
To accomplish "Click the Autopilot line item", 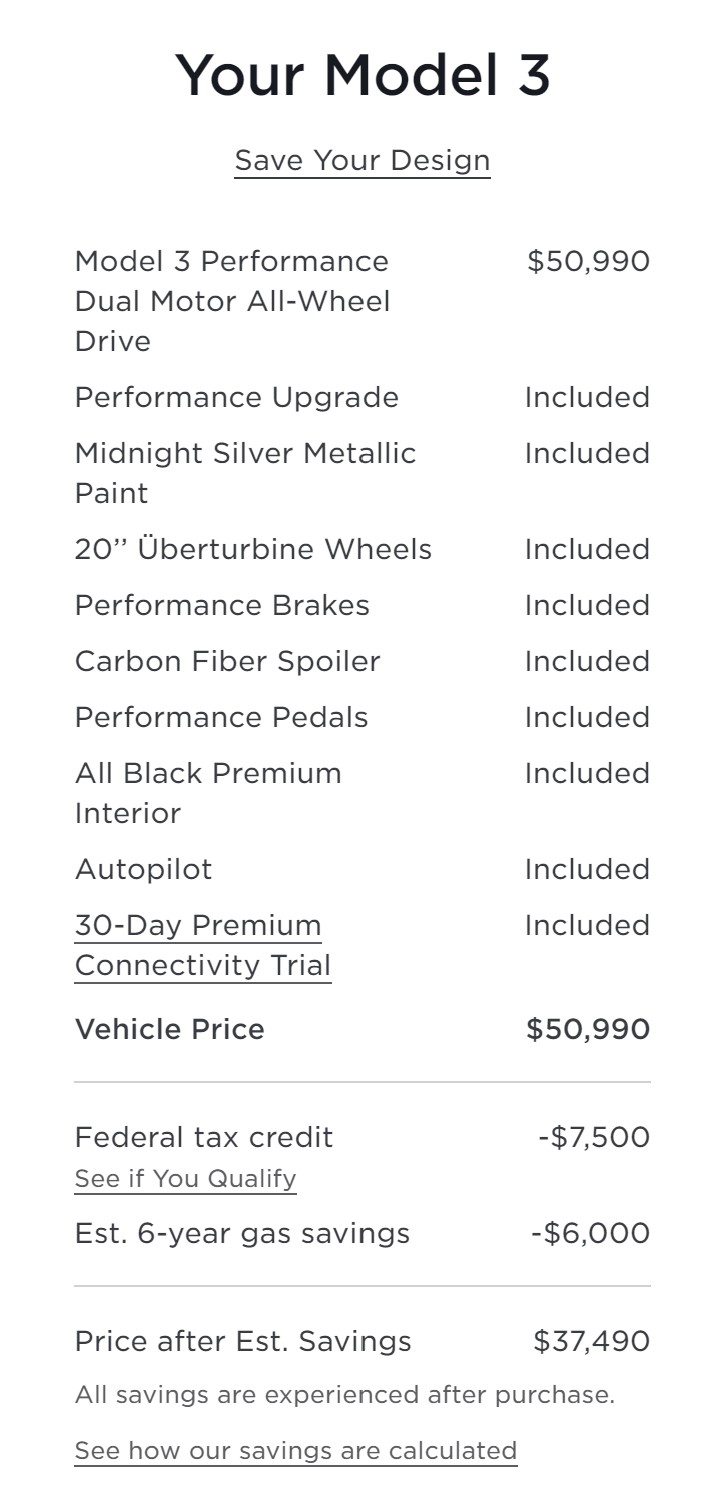I will tap(143, 869).
